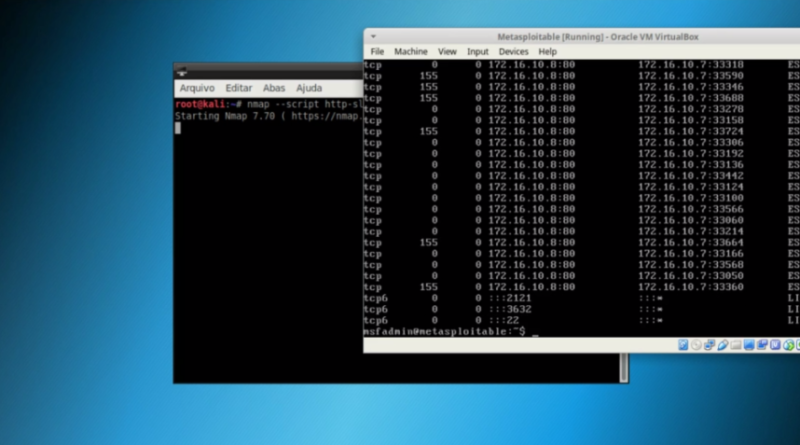Click the 'Starting Nmap 7.70' line
The image size is (800, 445).
tap(268, 116)
